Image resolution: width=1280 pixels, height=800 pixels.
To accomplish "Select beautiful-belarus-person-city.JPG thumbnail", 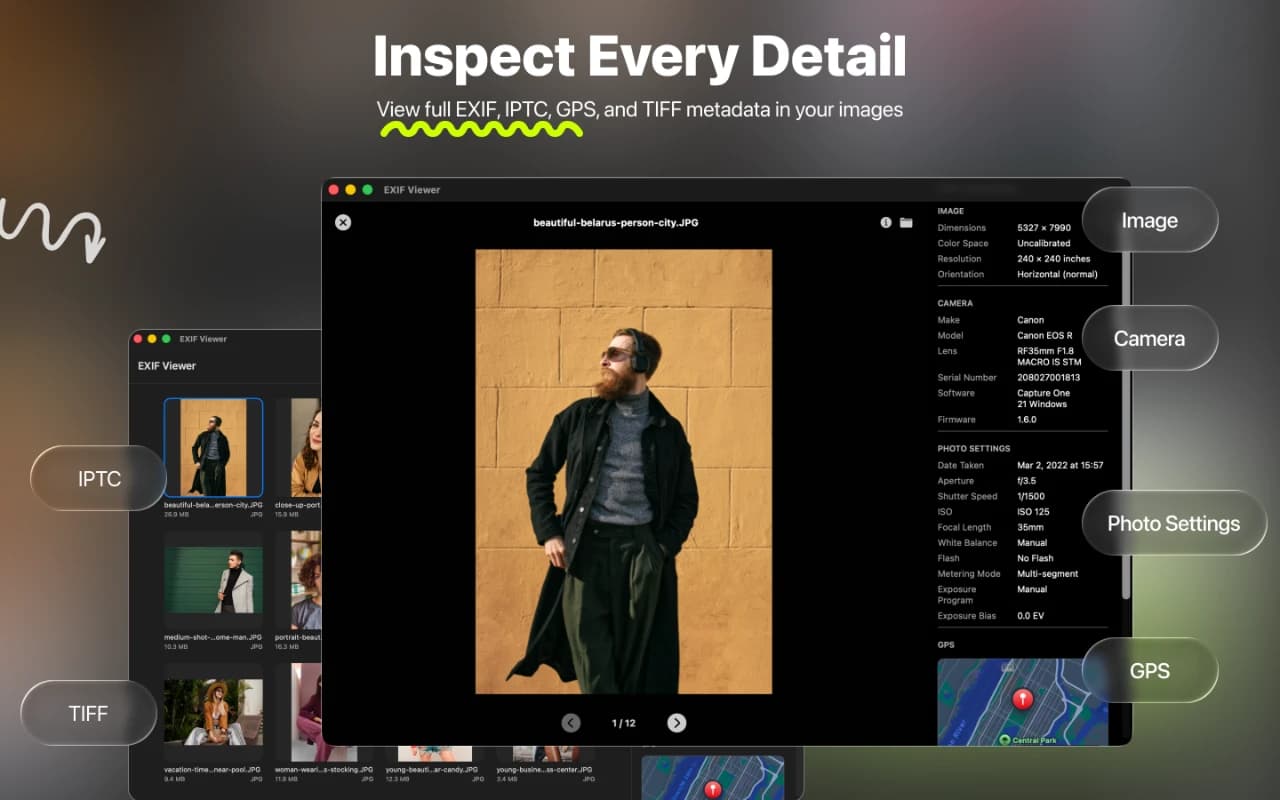I will point(213,447).
